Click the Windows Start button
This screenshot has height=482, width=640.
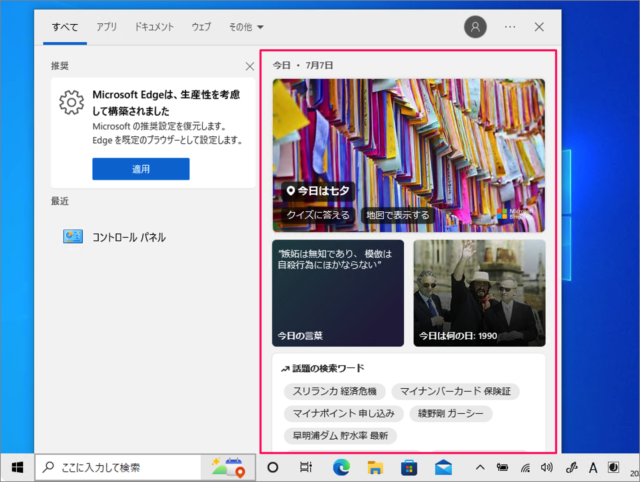(x=17, y=467)
